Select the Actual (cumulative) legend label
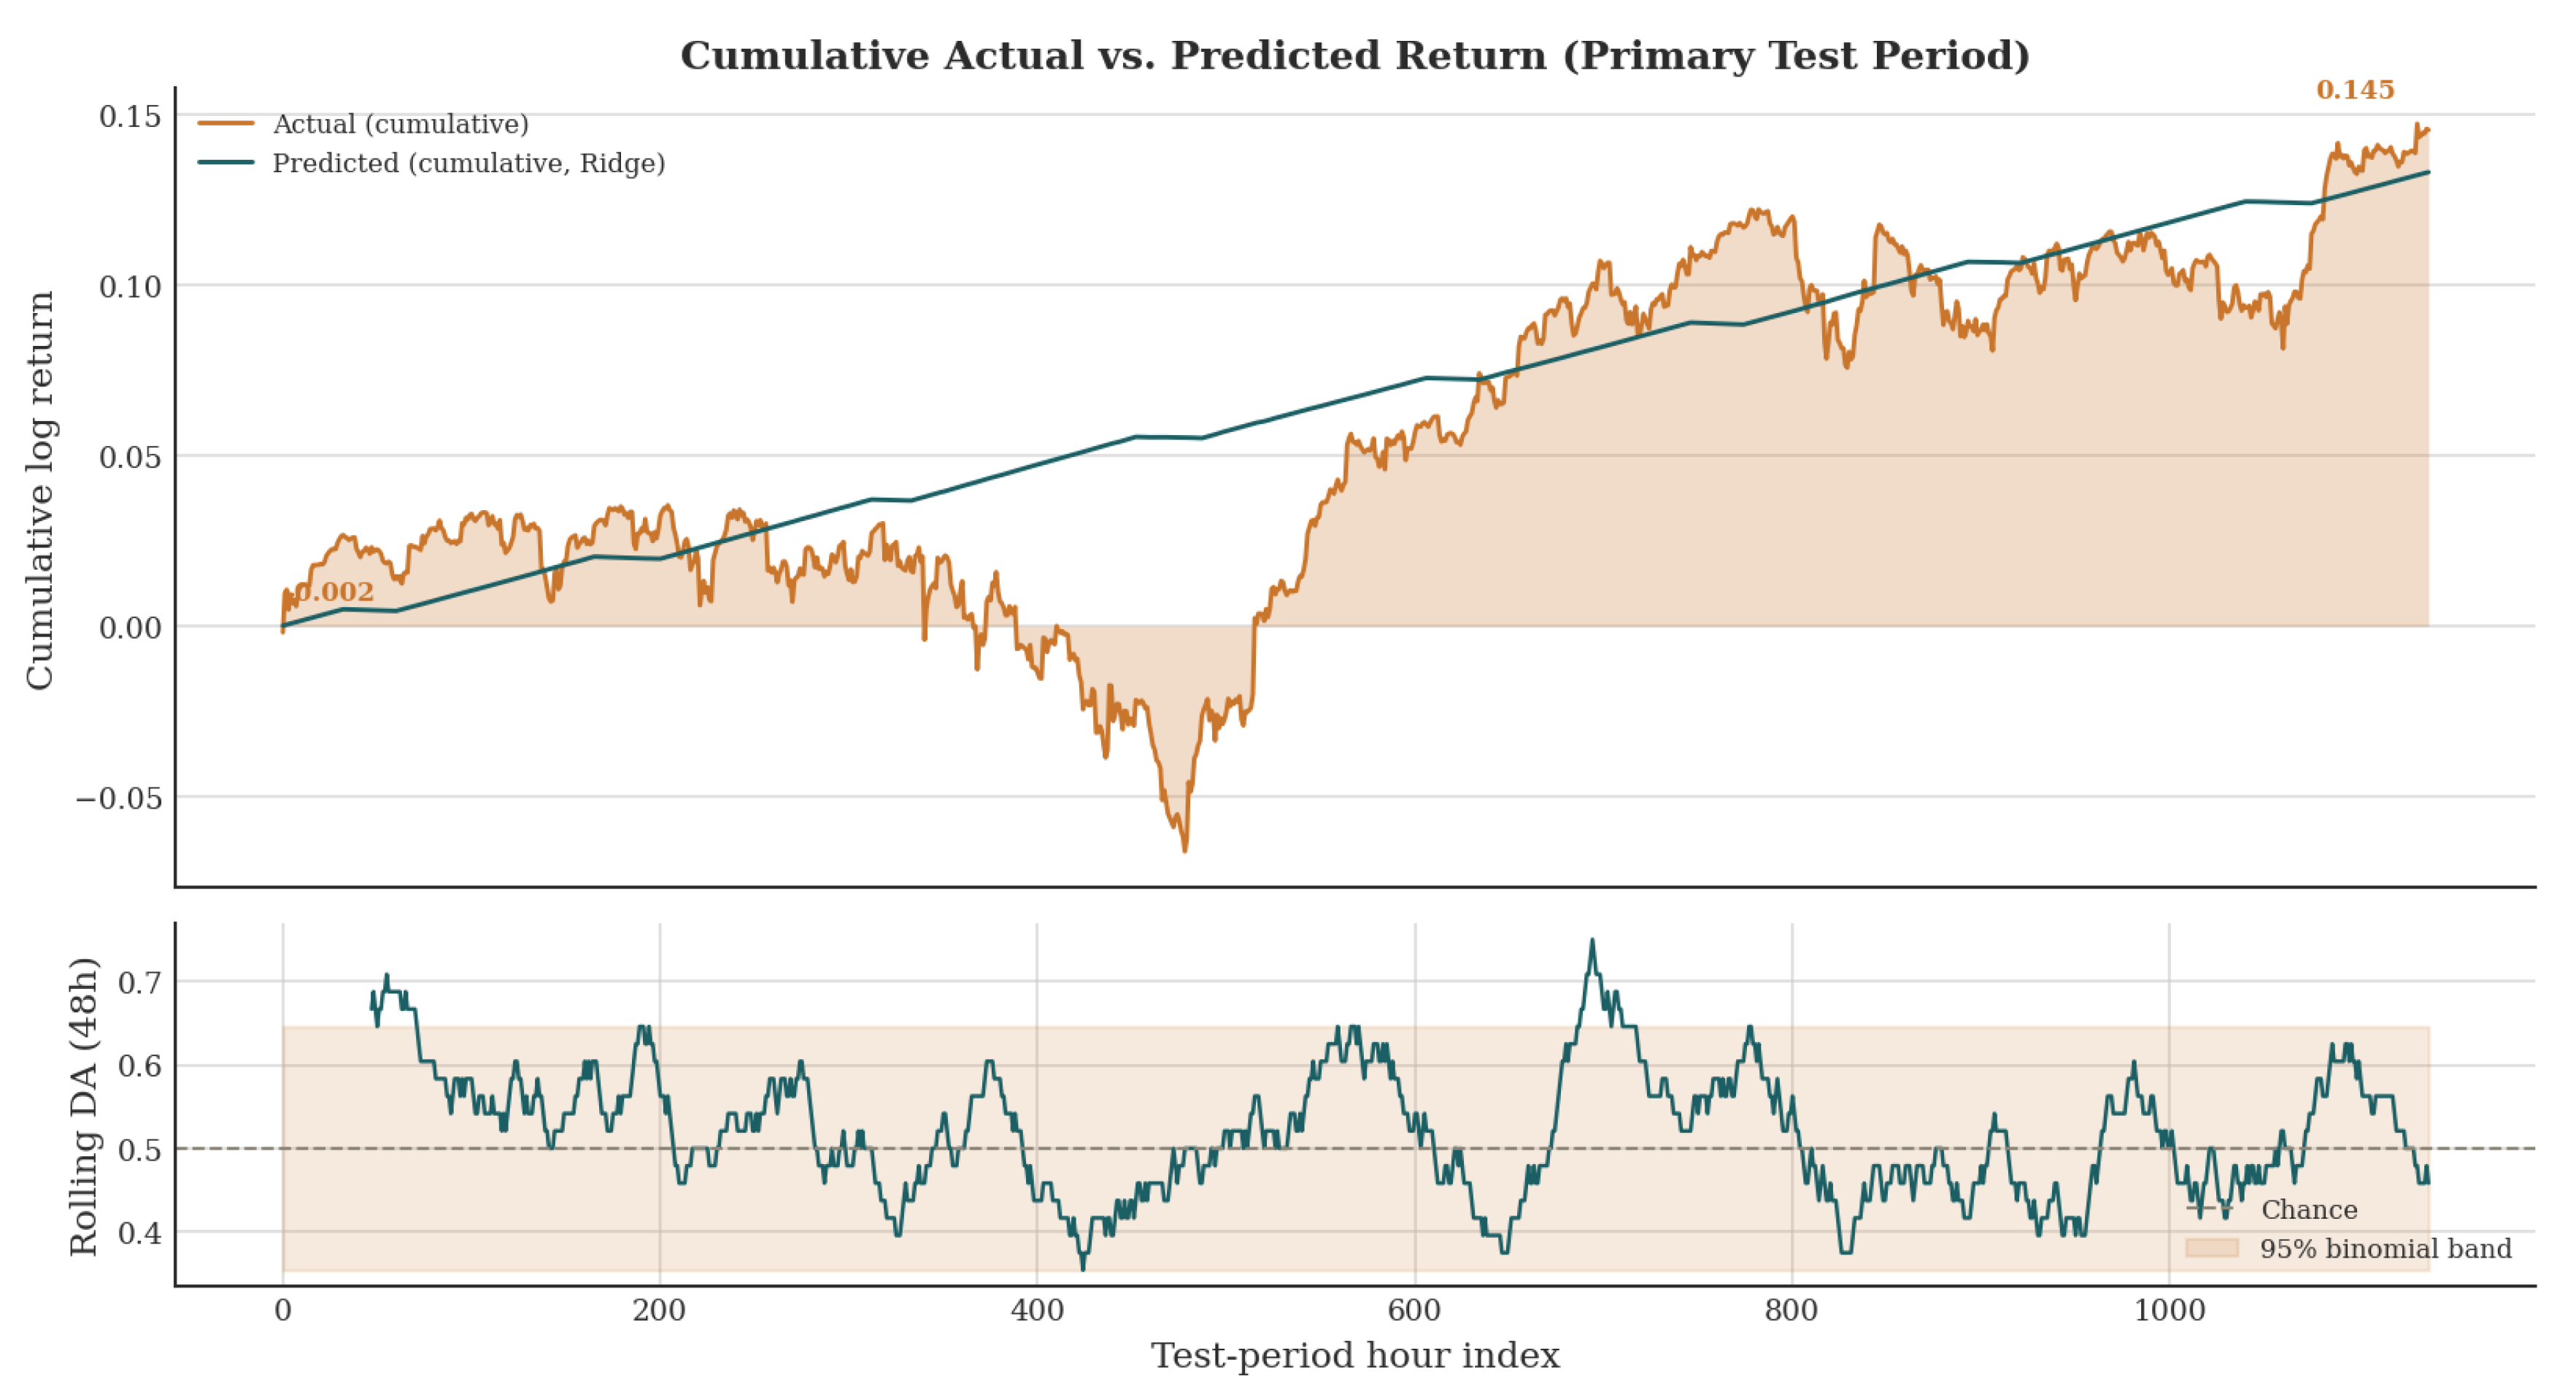 coord(401,124)
